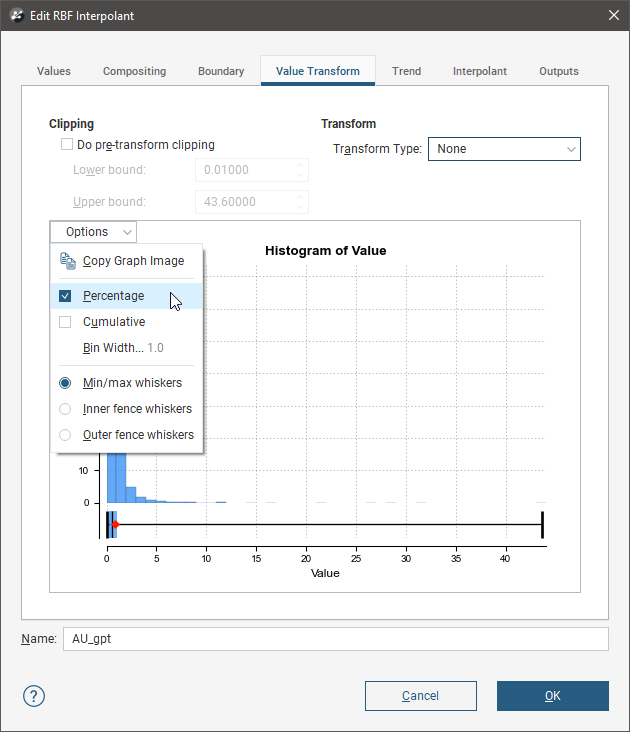
Task: Click the Name field containing AU_gpt
Action: coord(335,639)
